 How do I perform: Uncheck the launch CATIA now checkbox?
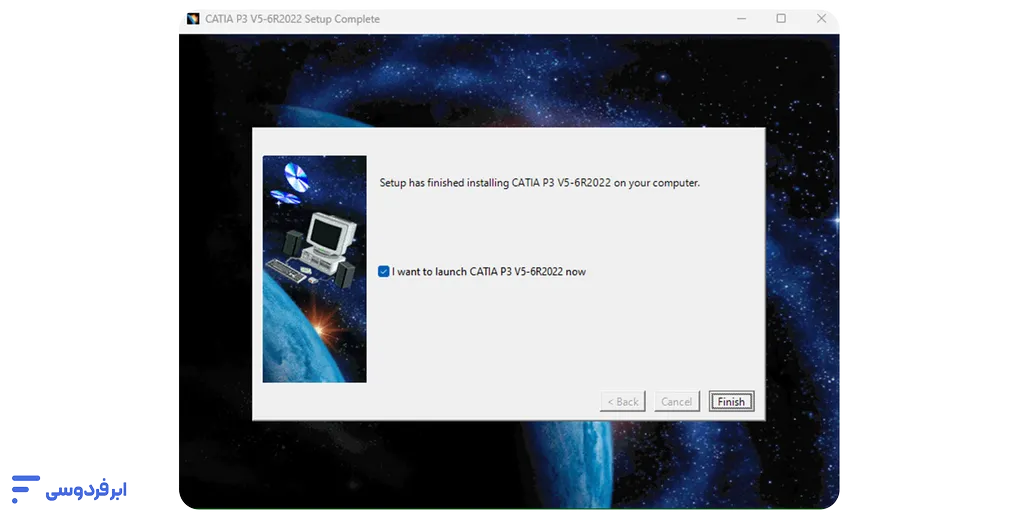pos(384,272)
